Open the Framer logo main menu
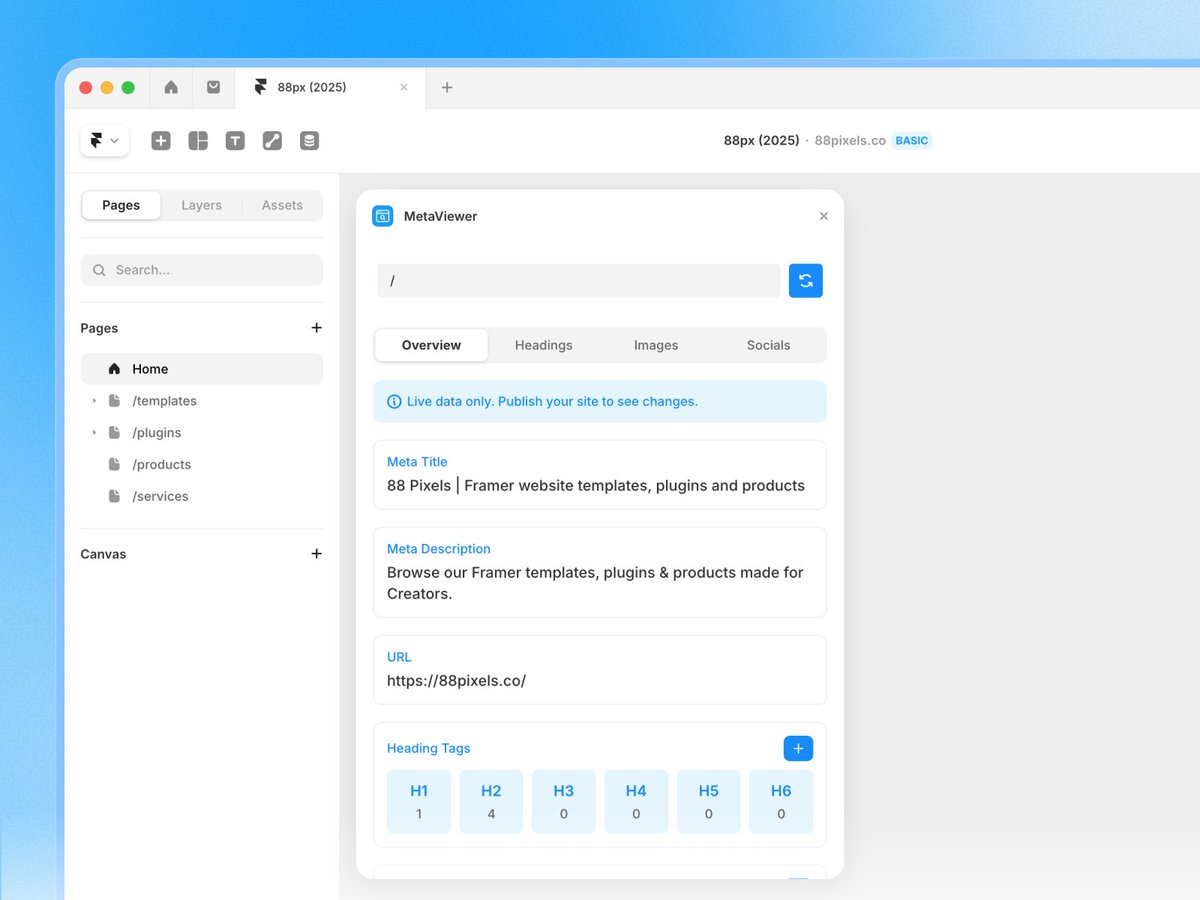The width and height of the screenshot is (1200, 900). 105,141
